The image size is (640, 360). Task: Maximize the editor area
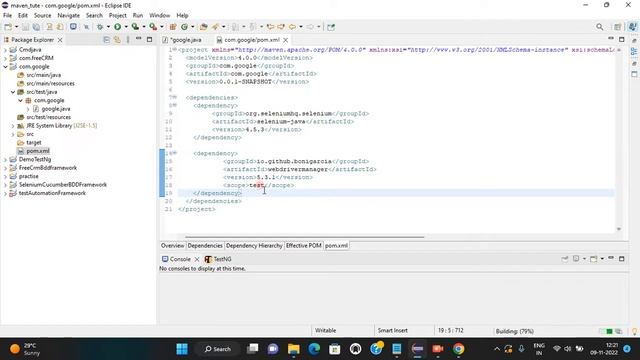click(x=622, y=40)
